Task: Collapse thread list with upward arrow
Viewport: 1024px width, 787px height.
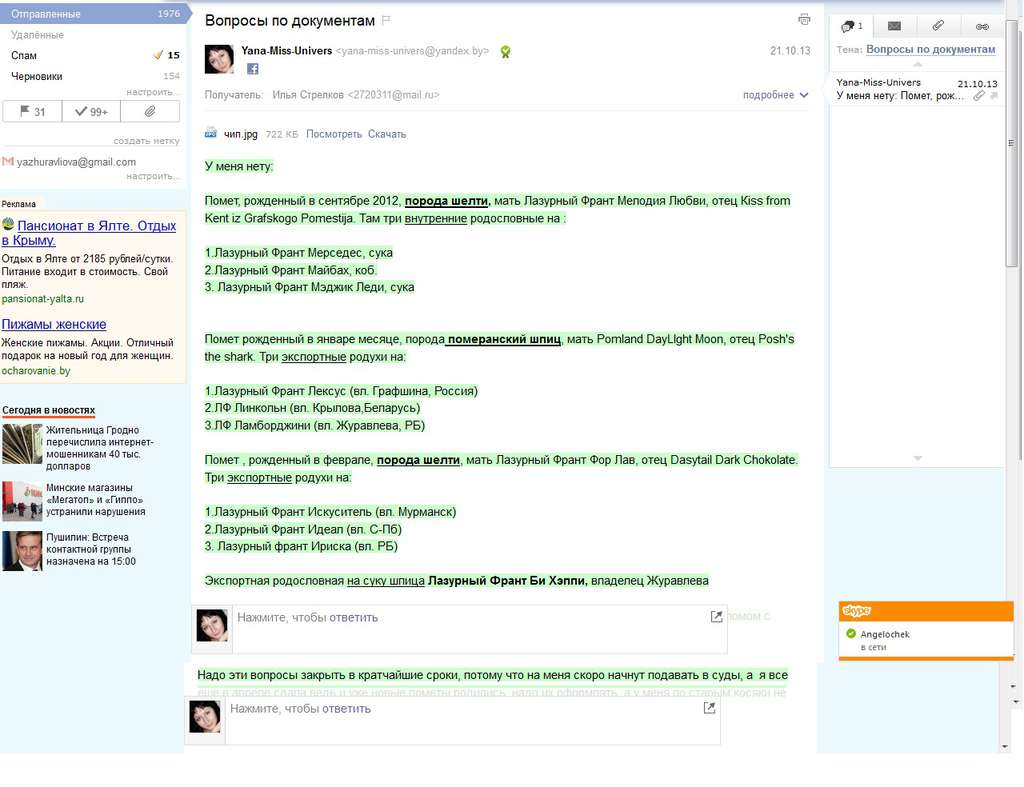Action: (x=918, y=64)
